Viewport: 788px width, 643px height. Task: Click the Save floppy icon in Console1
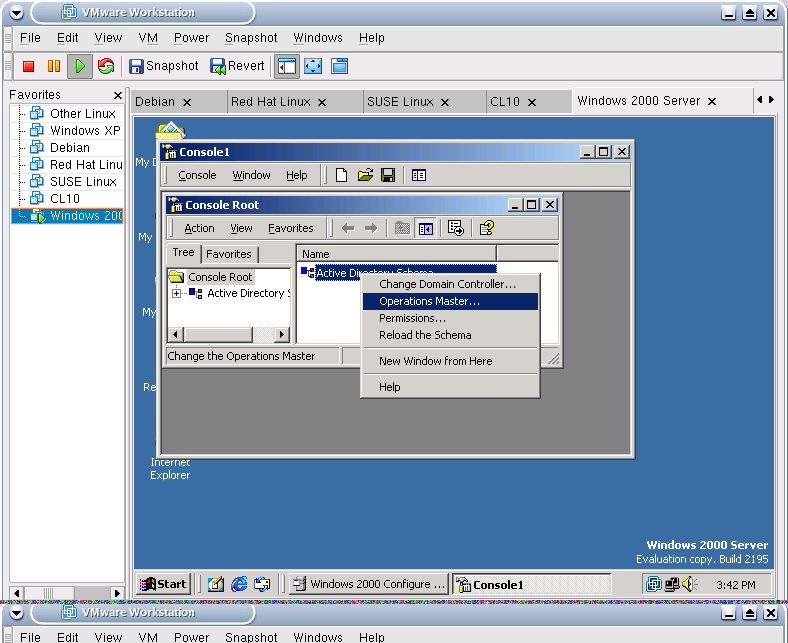[388, 175]
